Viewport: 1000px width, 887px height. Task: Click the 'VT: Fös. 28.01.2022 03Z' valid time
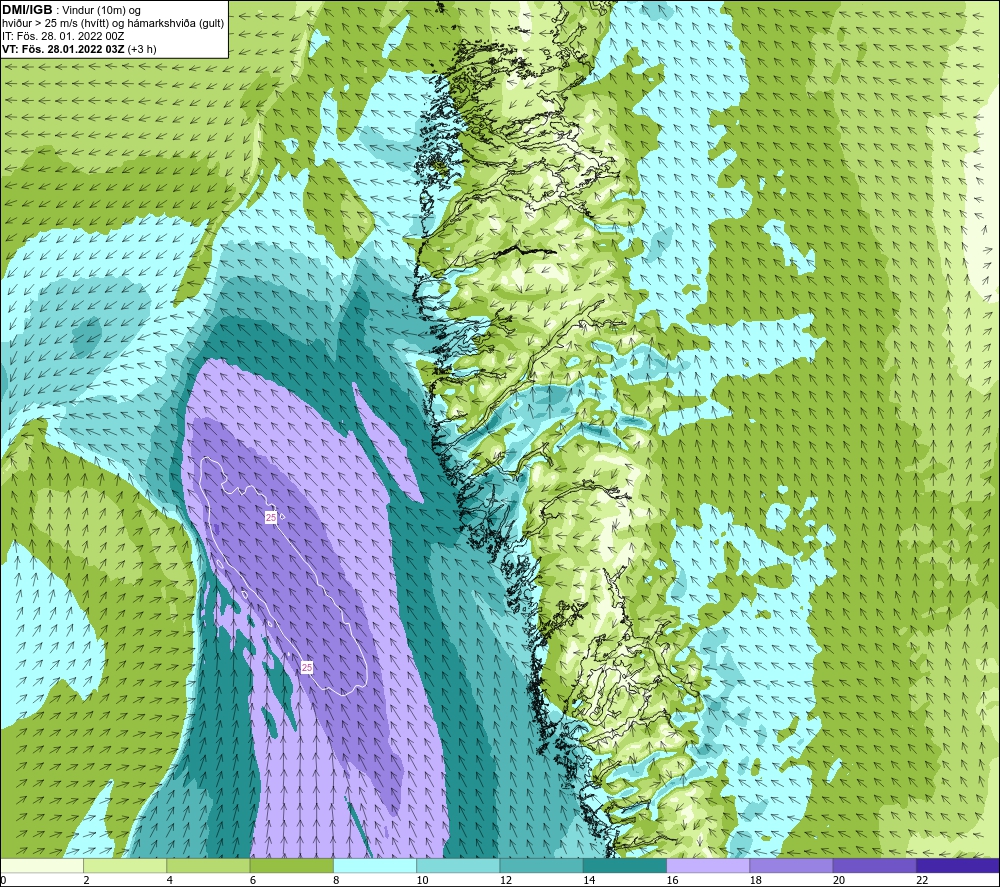(x=63, y=49)
